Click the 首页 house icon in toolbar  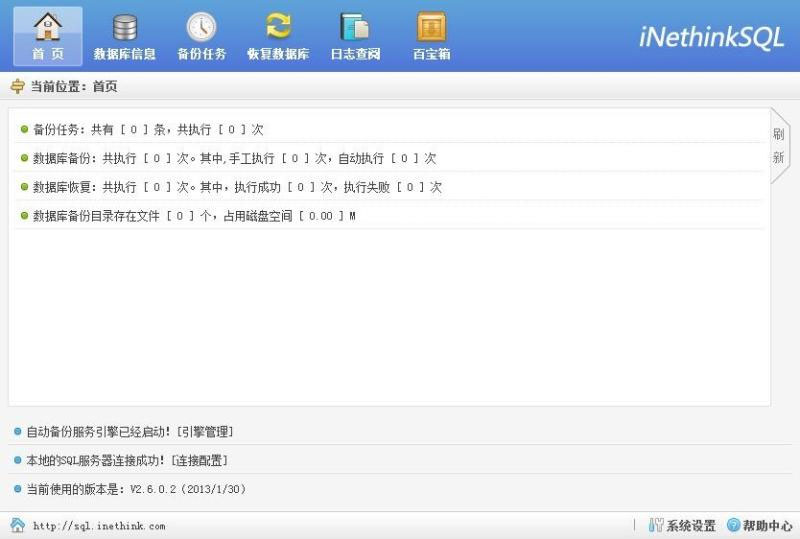47,28
